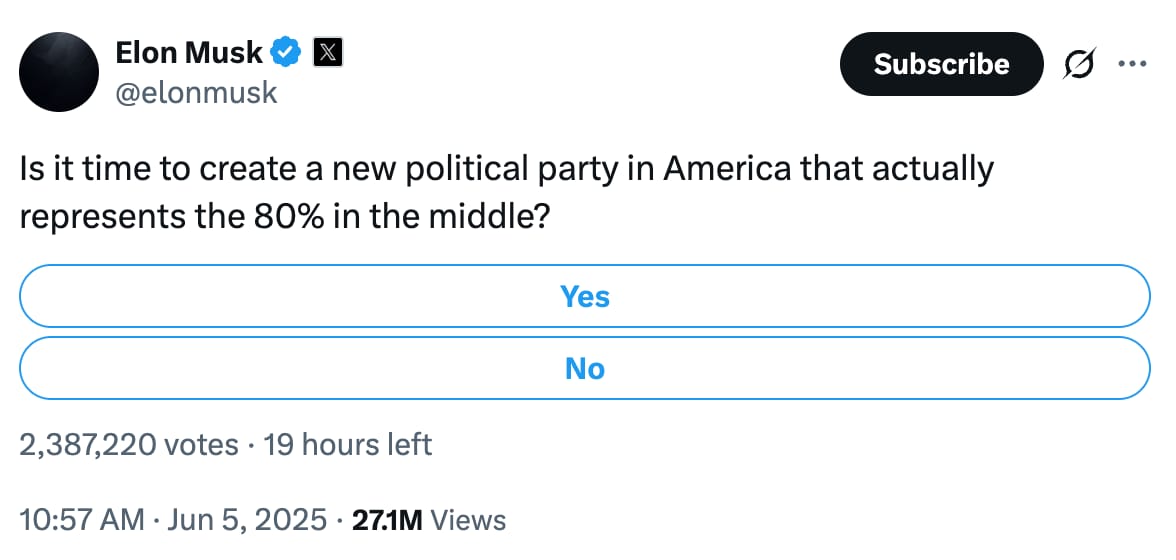Click the Elon Musk display name
Screen dimensions: 1176x560
click(x=189, y=51)
